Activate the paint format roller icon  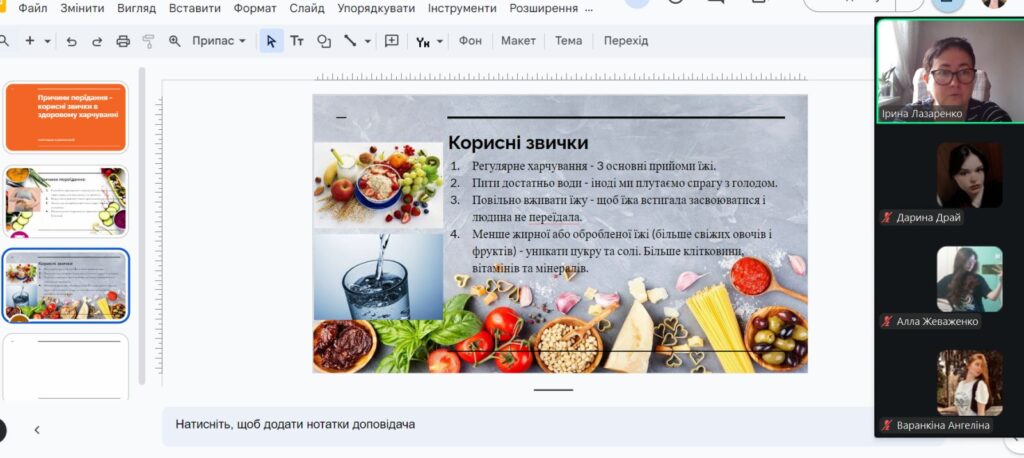tap(148, 41)
